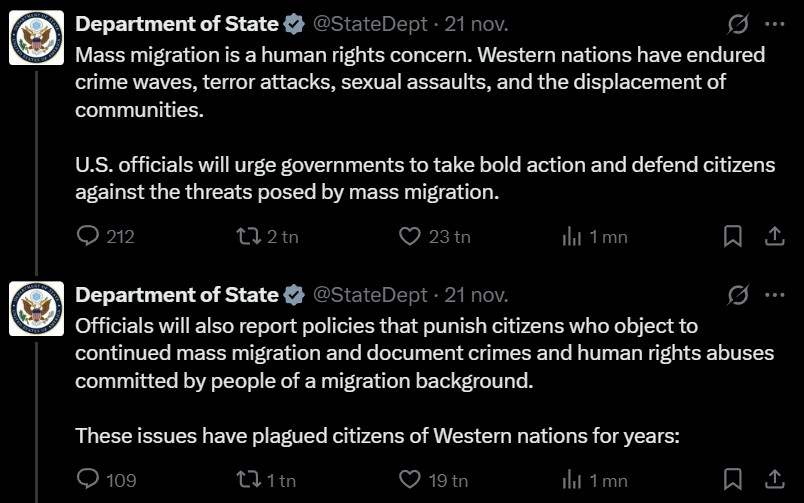The width and height of the screenshot is (804, 503).
Task: Share the first tweet
Action: (774, 236)
